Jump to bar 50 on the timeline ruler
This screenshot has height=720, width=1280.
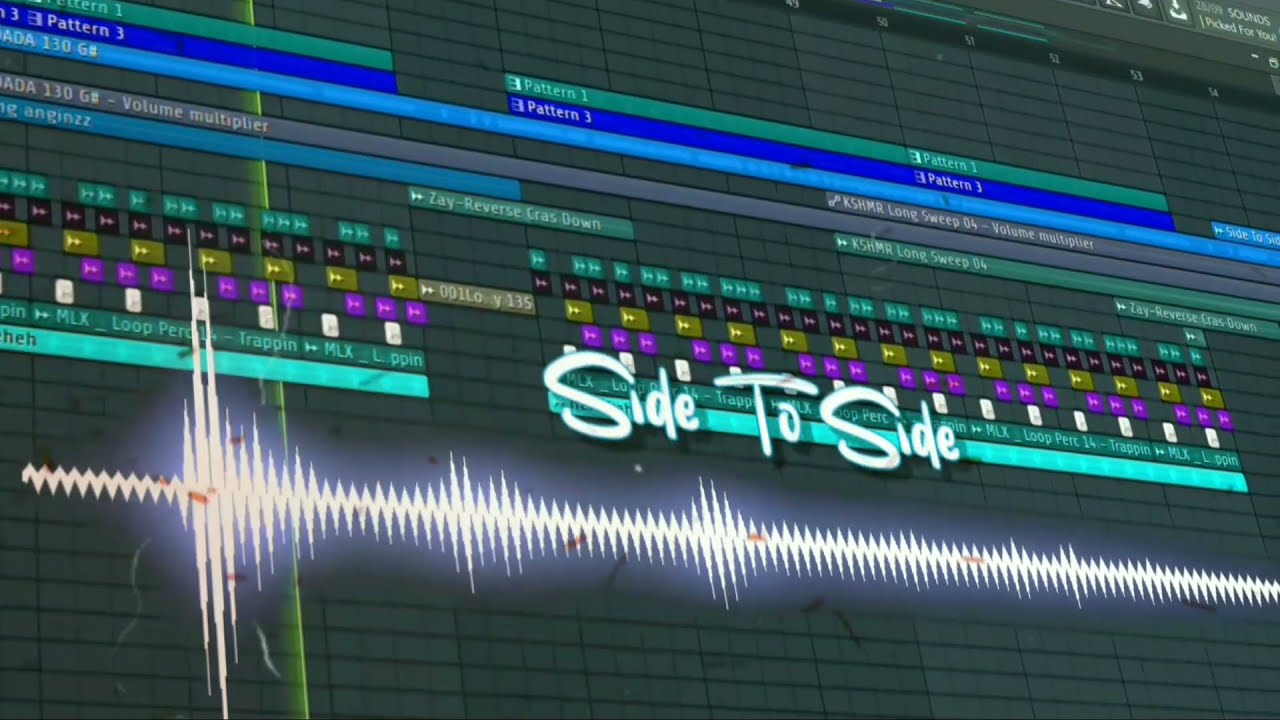coord(881,21)
